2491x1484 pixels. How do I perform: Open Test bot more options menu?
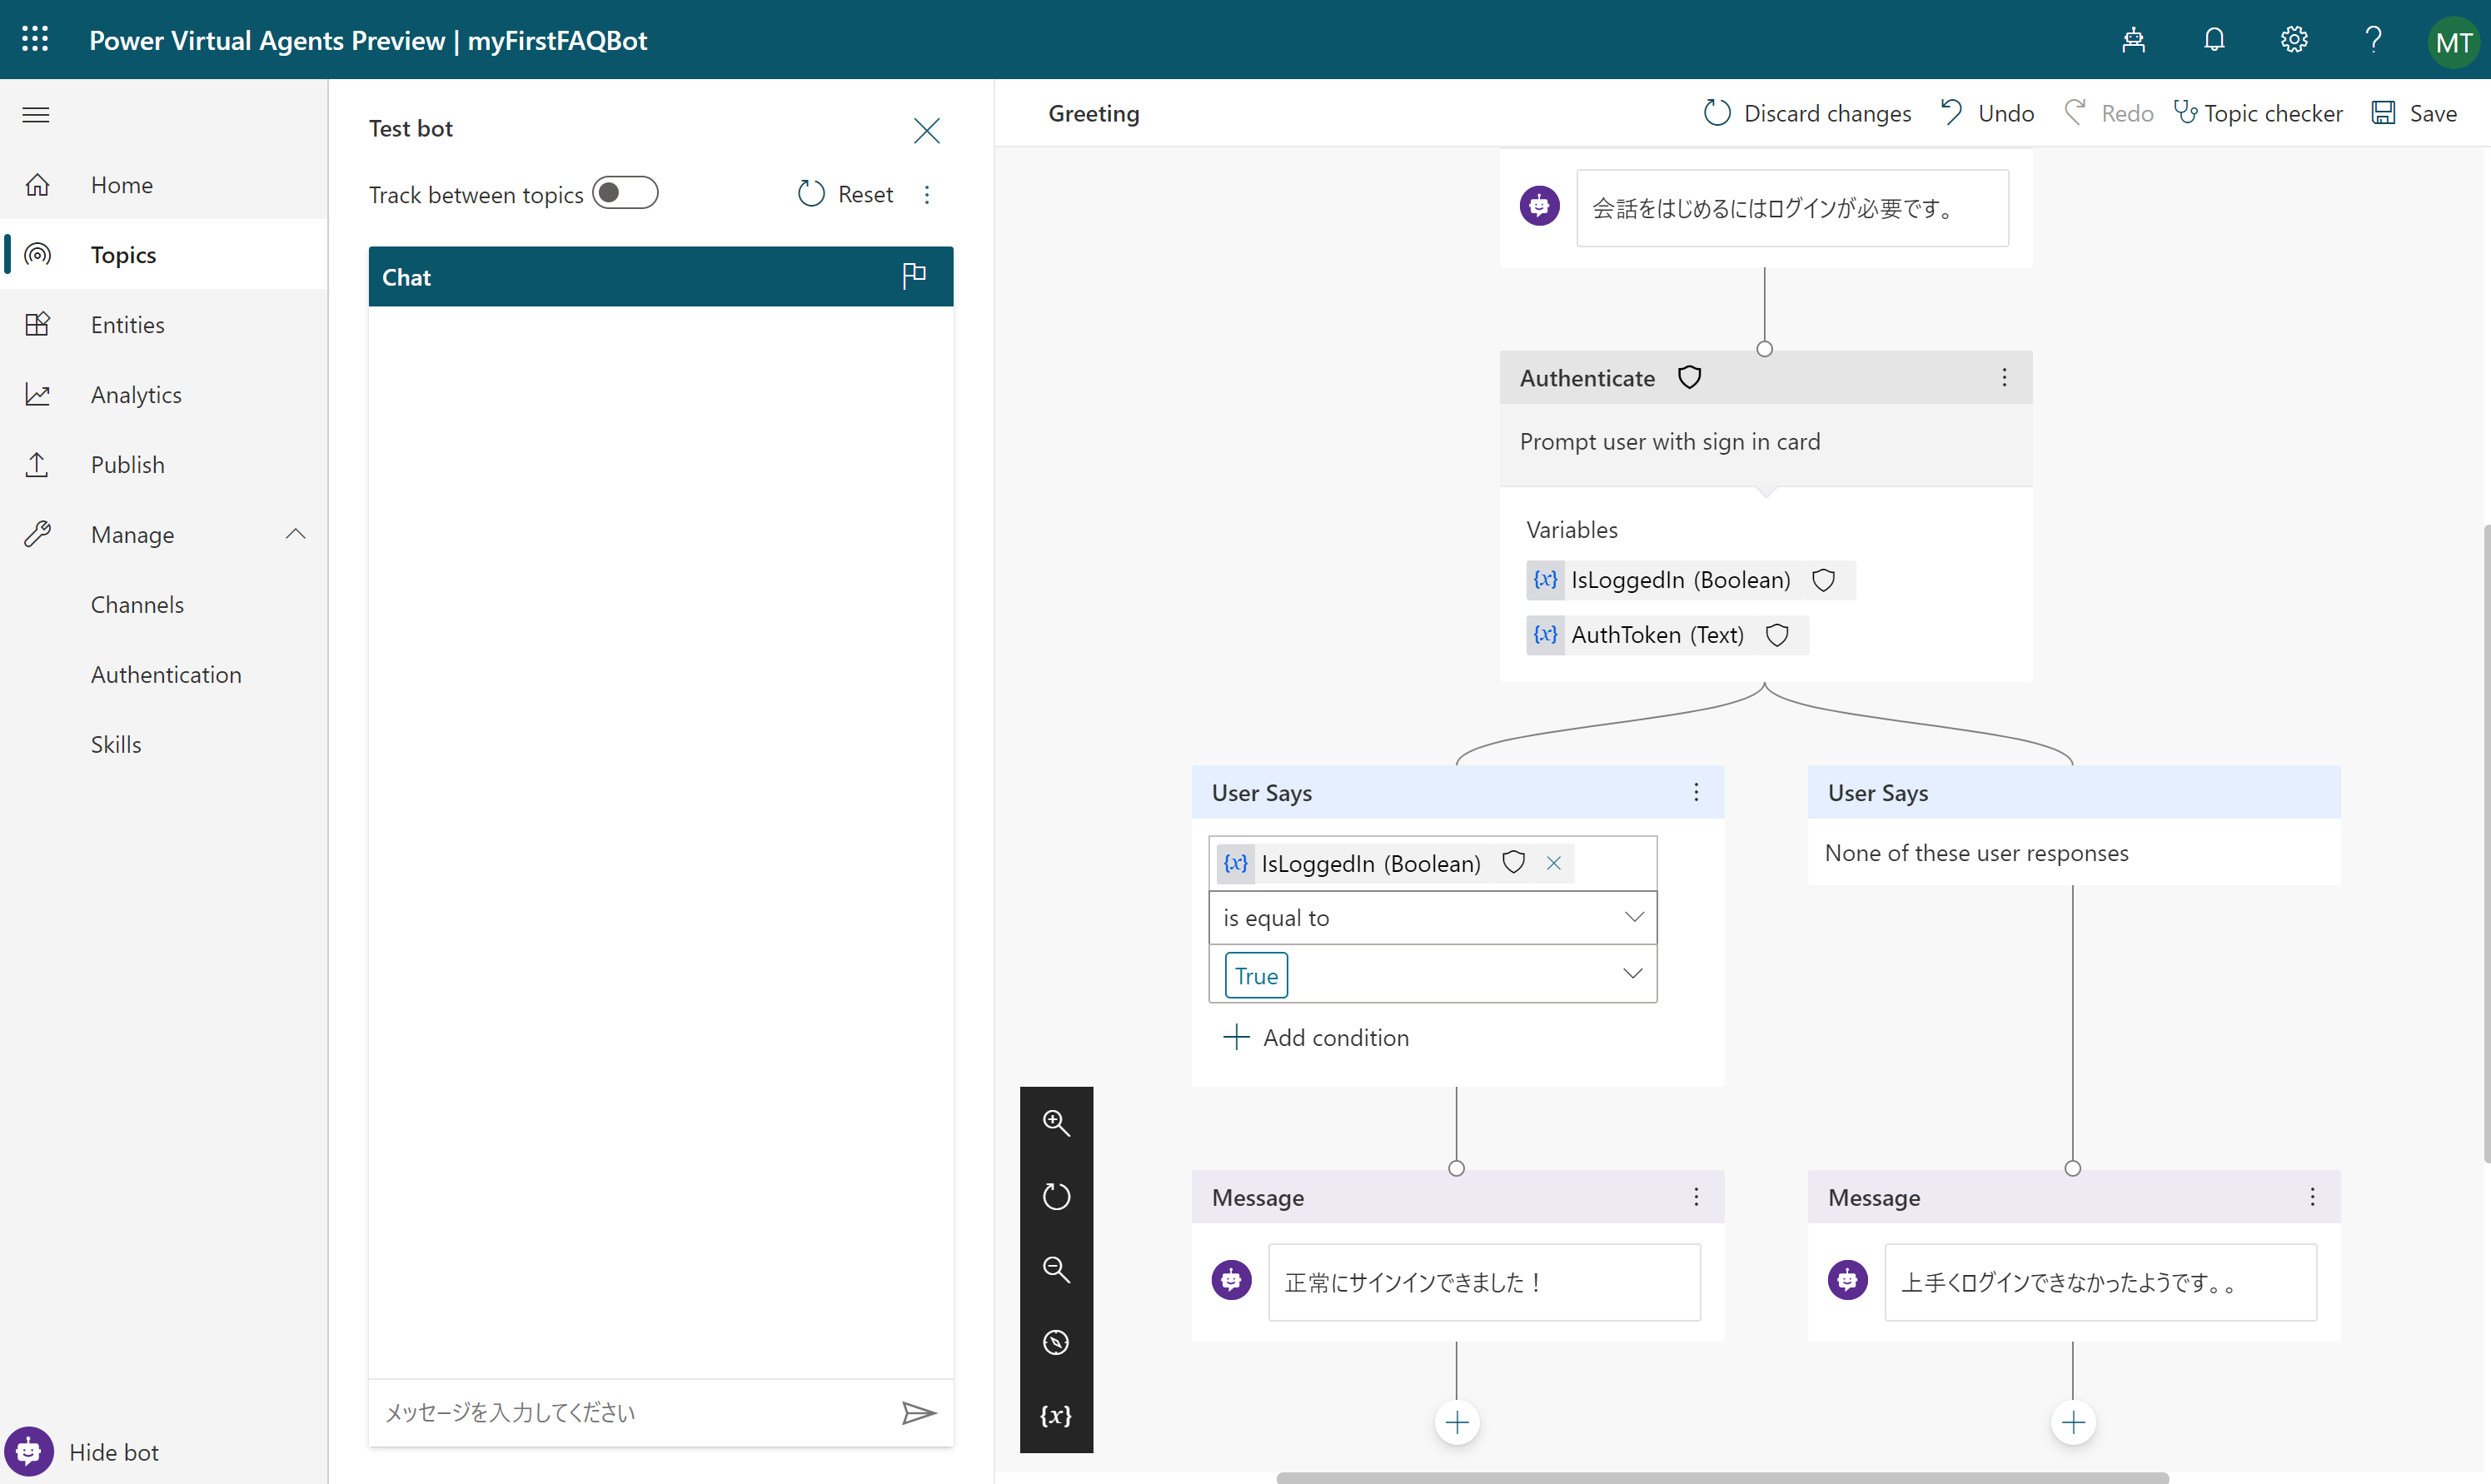pos(927,194)
